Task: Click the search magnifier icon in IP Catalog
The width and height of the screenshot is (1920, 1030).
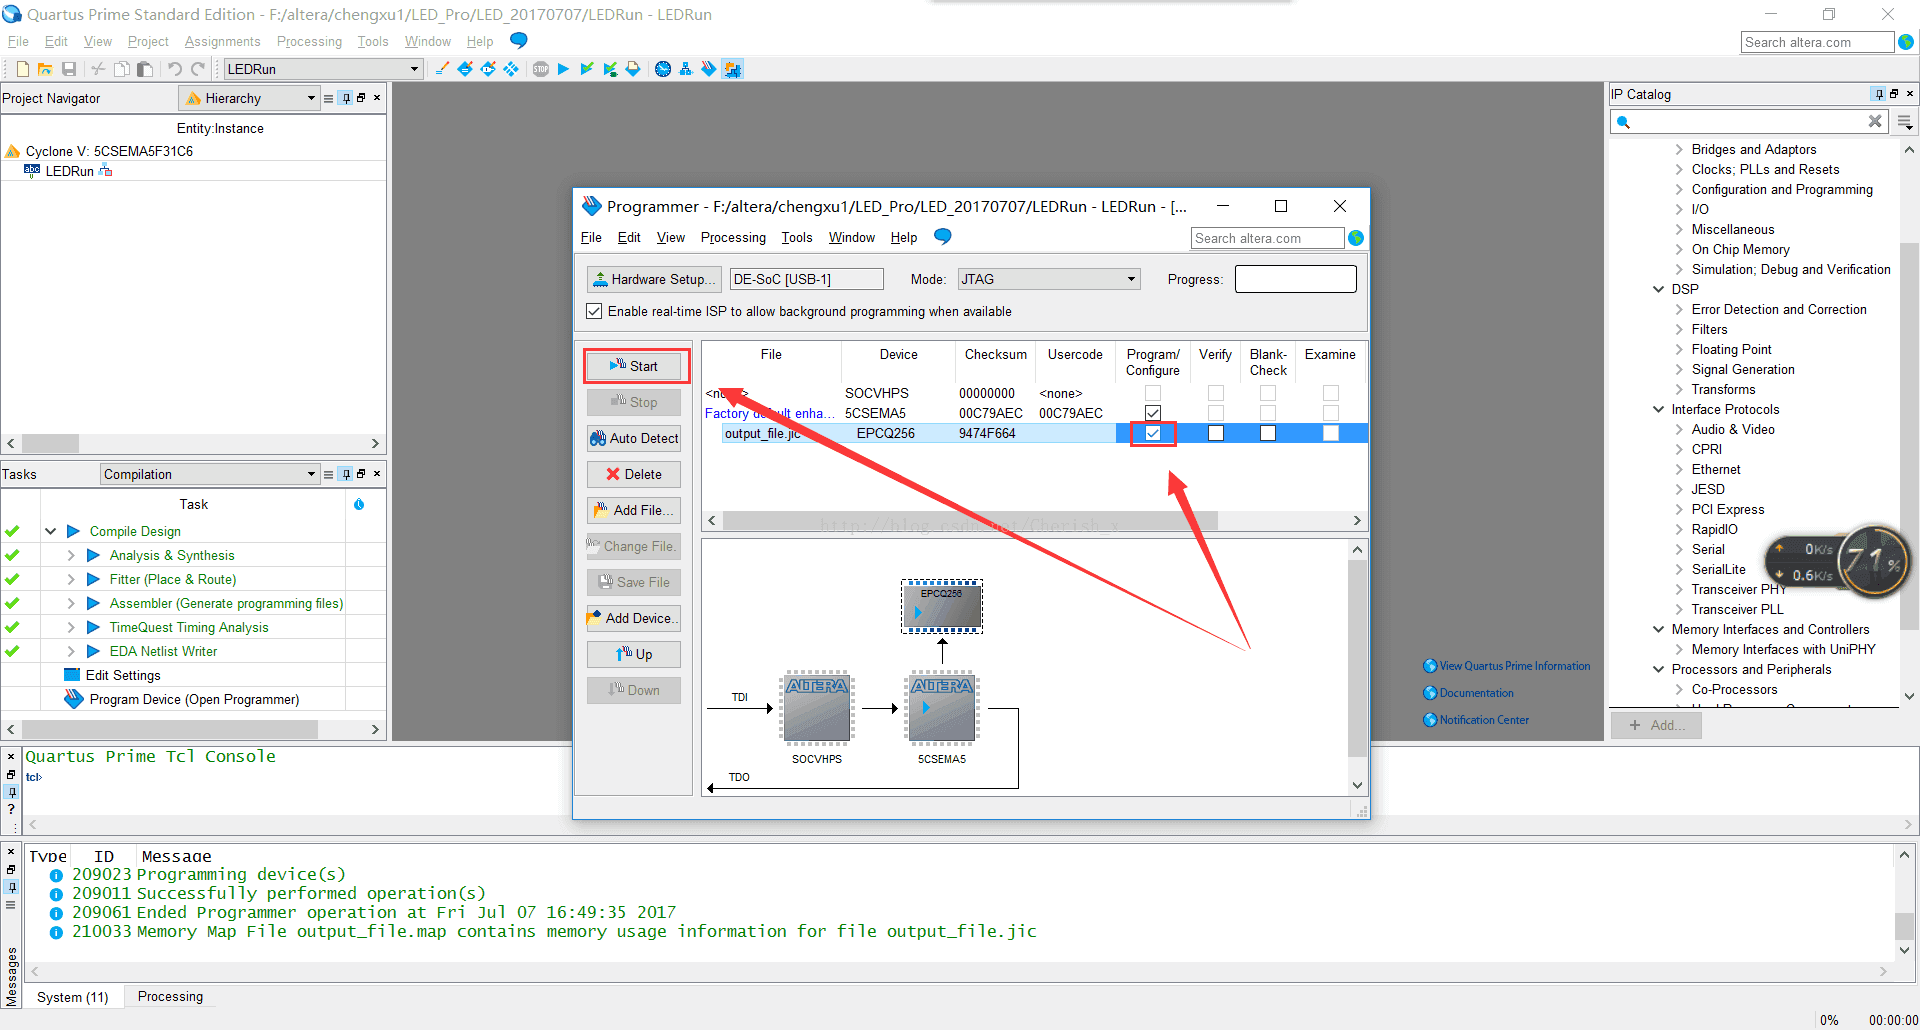Action: click(x=1624, y=122)
